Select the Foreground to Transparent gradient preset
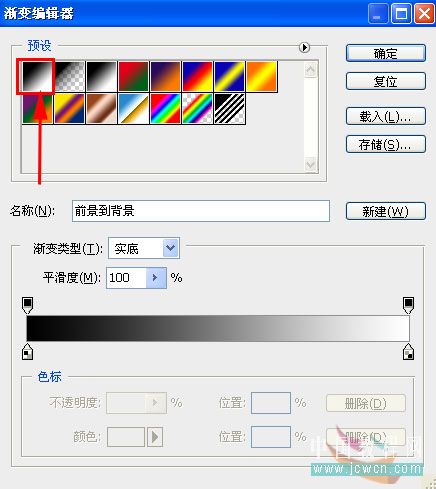 coord(69,76)
